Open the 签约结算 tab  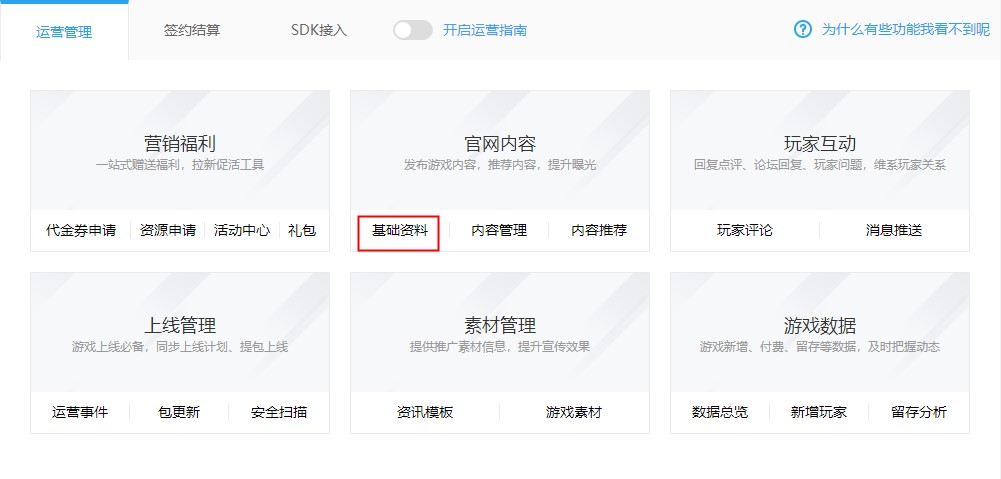[x=192, y=30]
